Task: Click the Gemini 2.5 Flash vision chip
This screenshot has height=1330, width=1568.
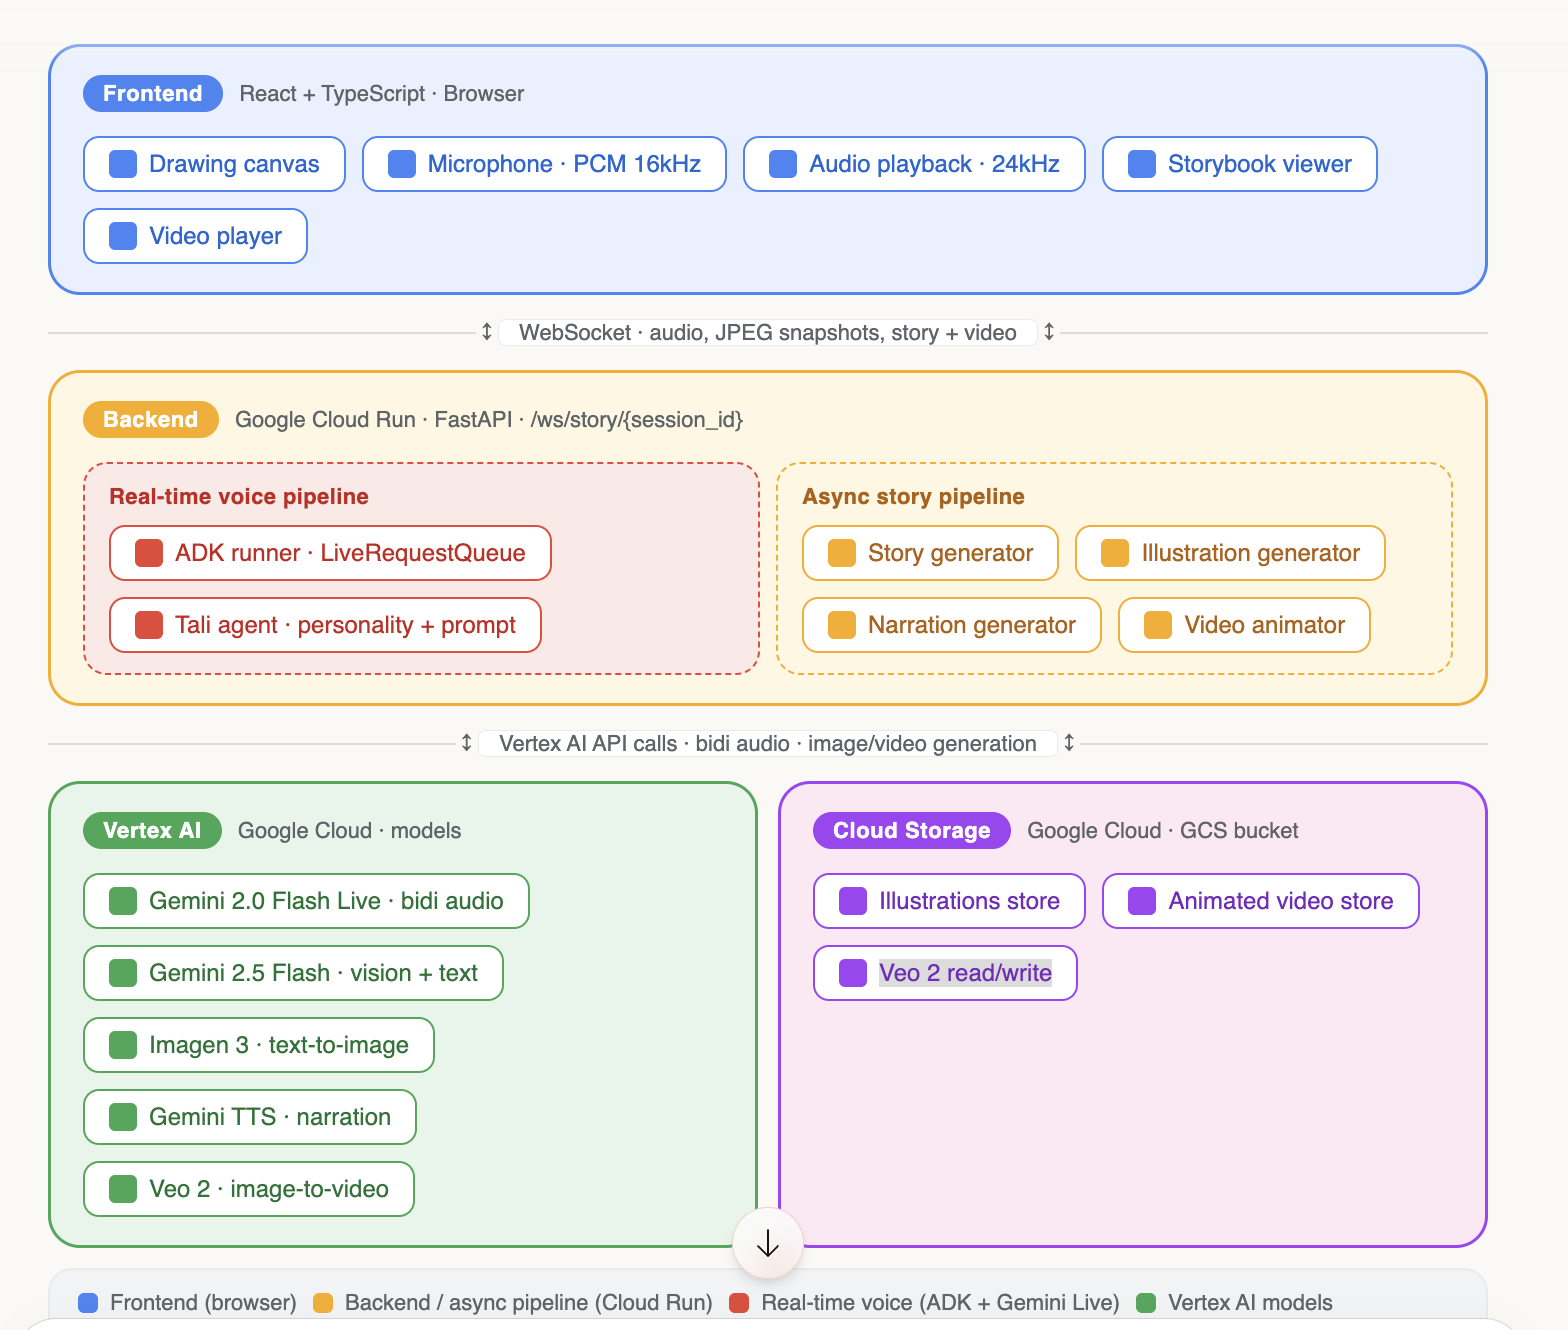Action: [x=293, y=973]
